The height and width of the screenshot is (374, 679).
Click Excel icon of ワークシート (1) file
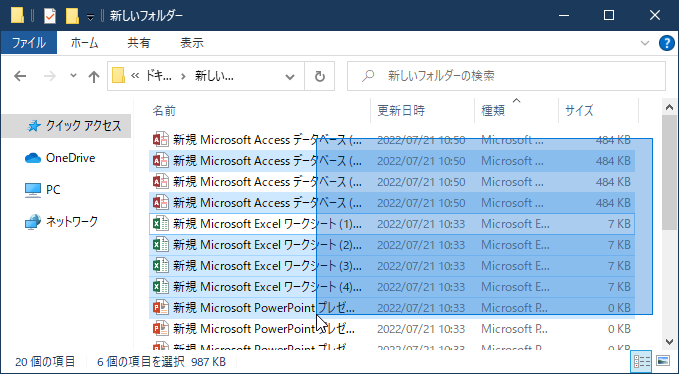coord(161,224)
